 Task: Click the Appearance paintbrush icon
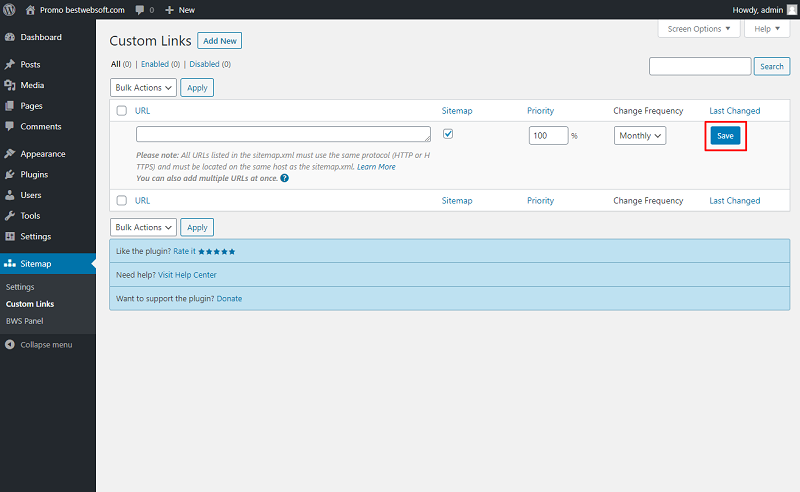click(10, 154)
